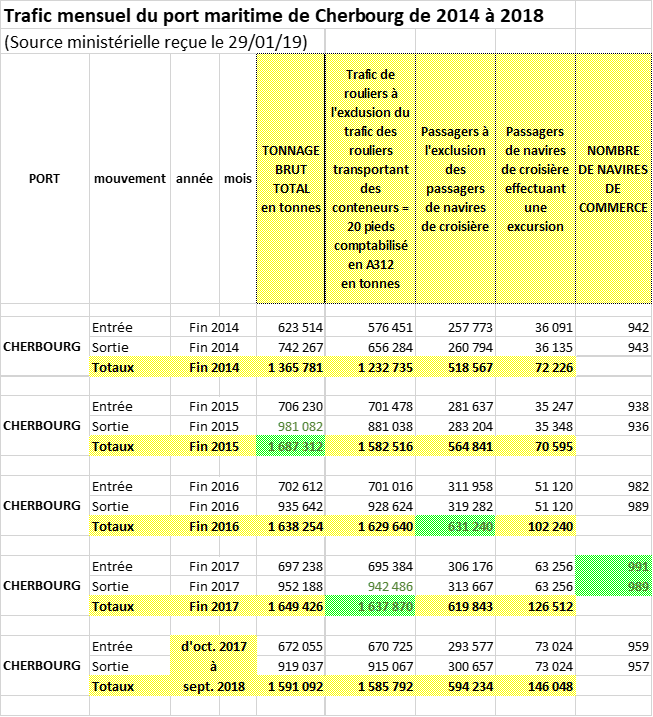Select cell with value 36 091
The height and width of the screenshot is (717, 653).
[535, 327]
